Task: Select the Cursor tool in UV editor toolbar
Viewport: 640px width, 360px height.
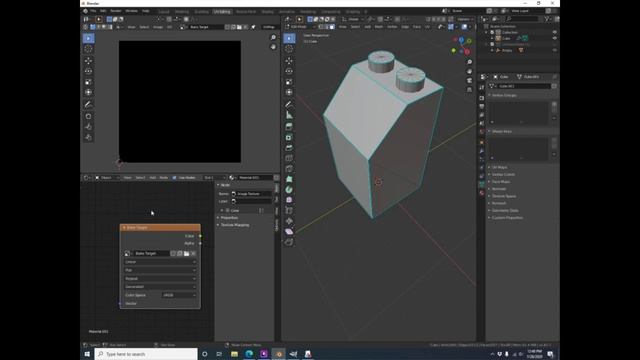Action: tap(88, 49)
